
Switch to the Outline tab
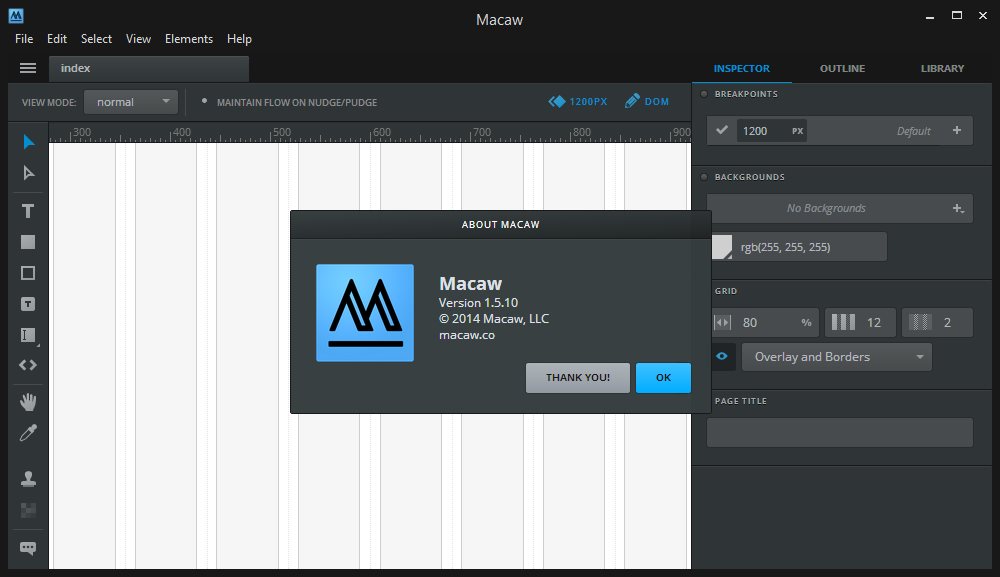[842, 68]
